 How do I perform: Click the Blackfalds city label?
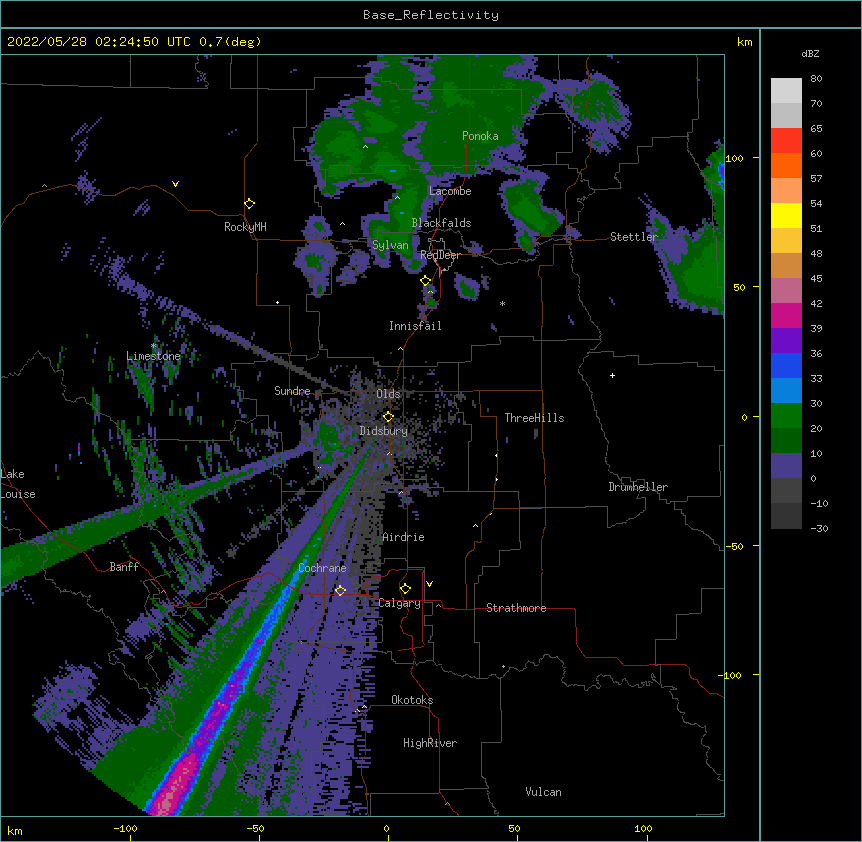pyautogui.click(x=441, y=223)
